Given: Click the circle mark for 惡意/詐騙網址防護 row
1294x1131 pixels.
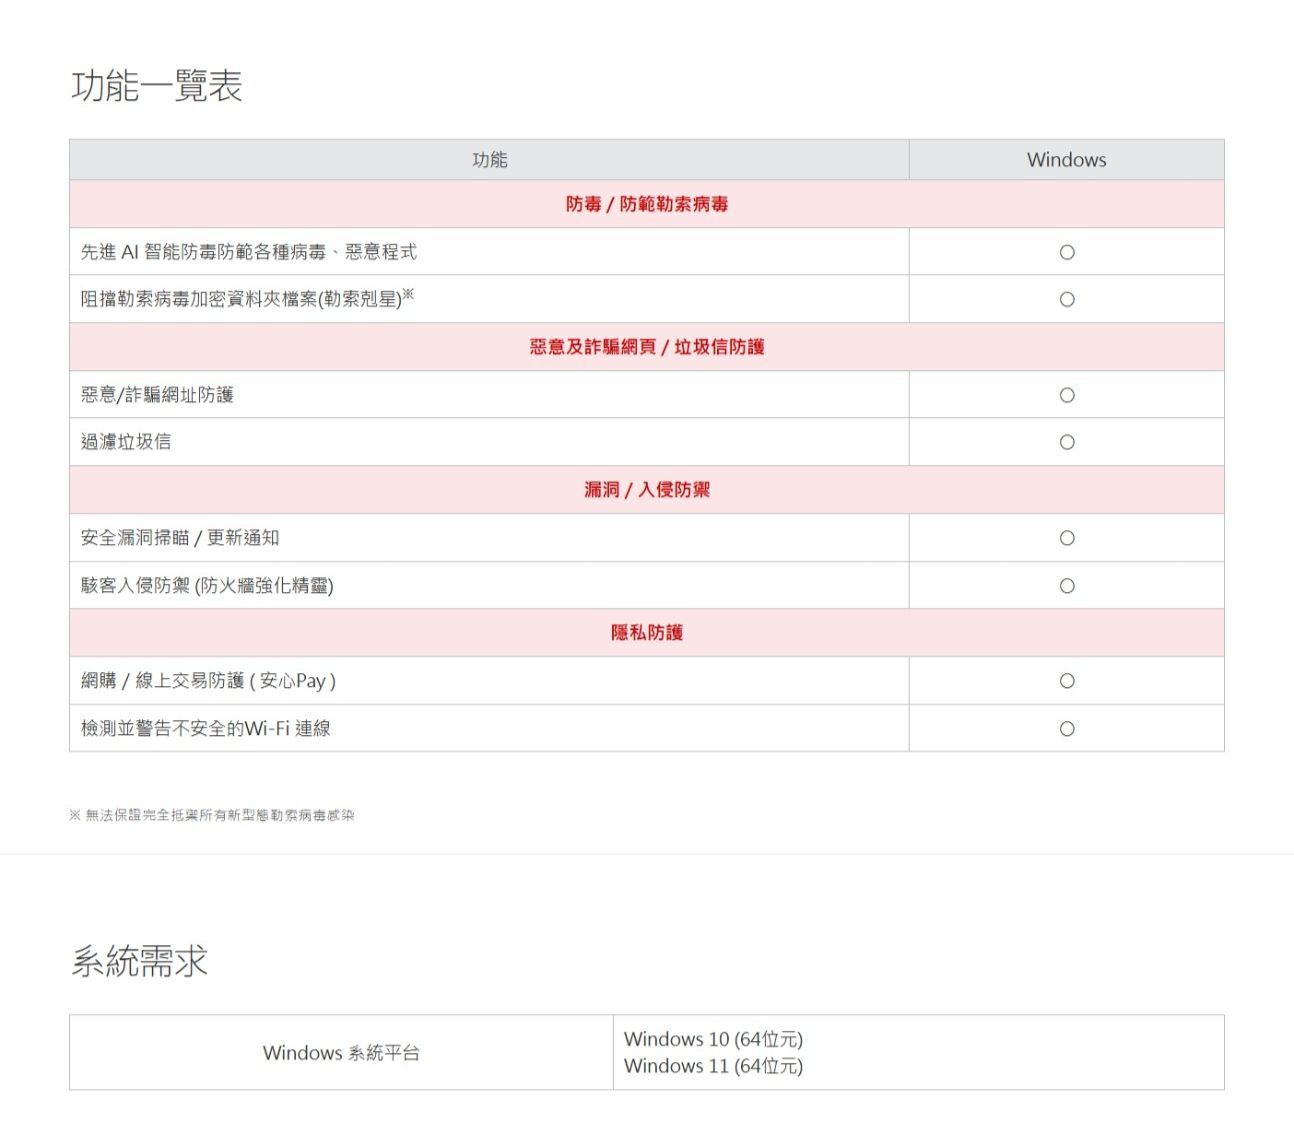Looking at the screenshot, I should [1066, 395].
